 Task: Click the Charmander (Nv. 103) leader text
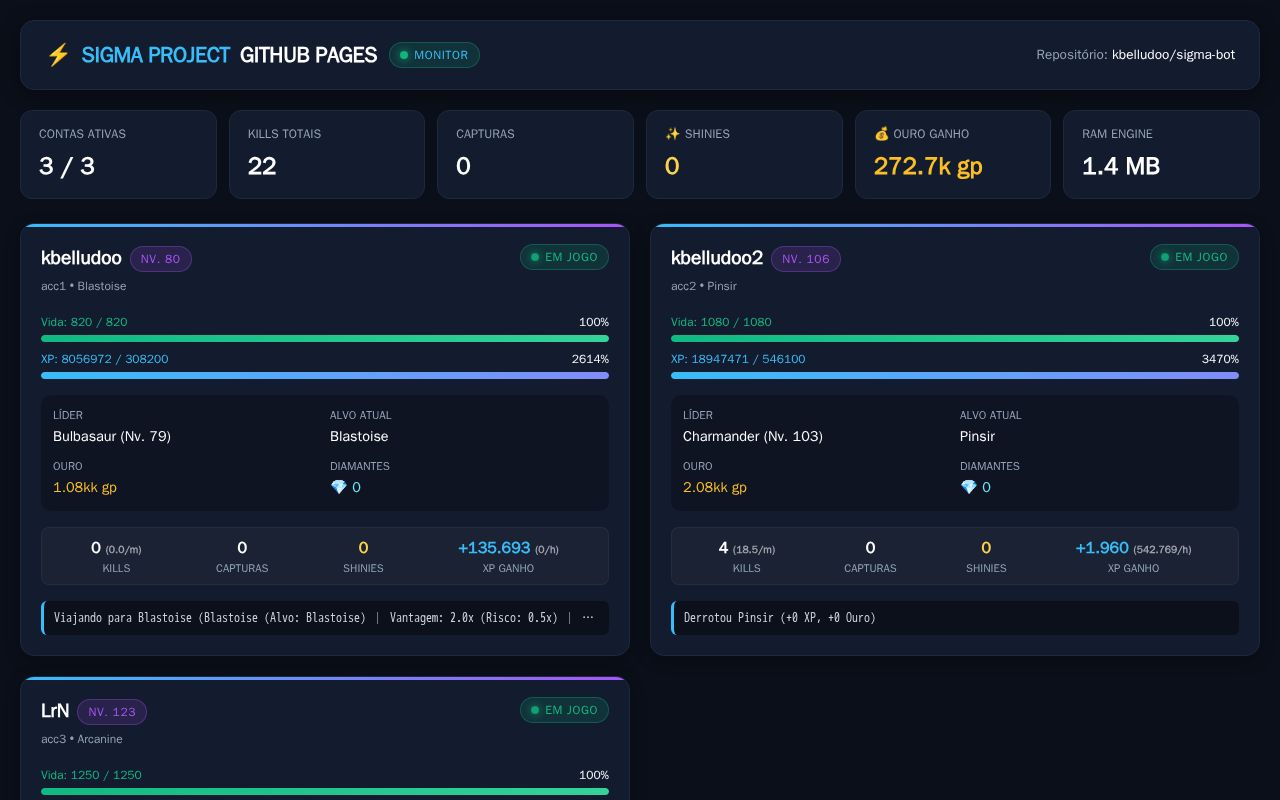point(753,436)
